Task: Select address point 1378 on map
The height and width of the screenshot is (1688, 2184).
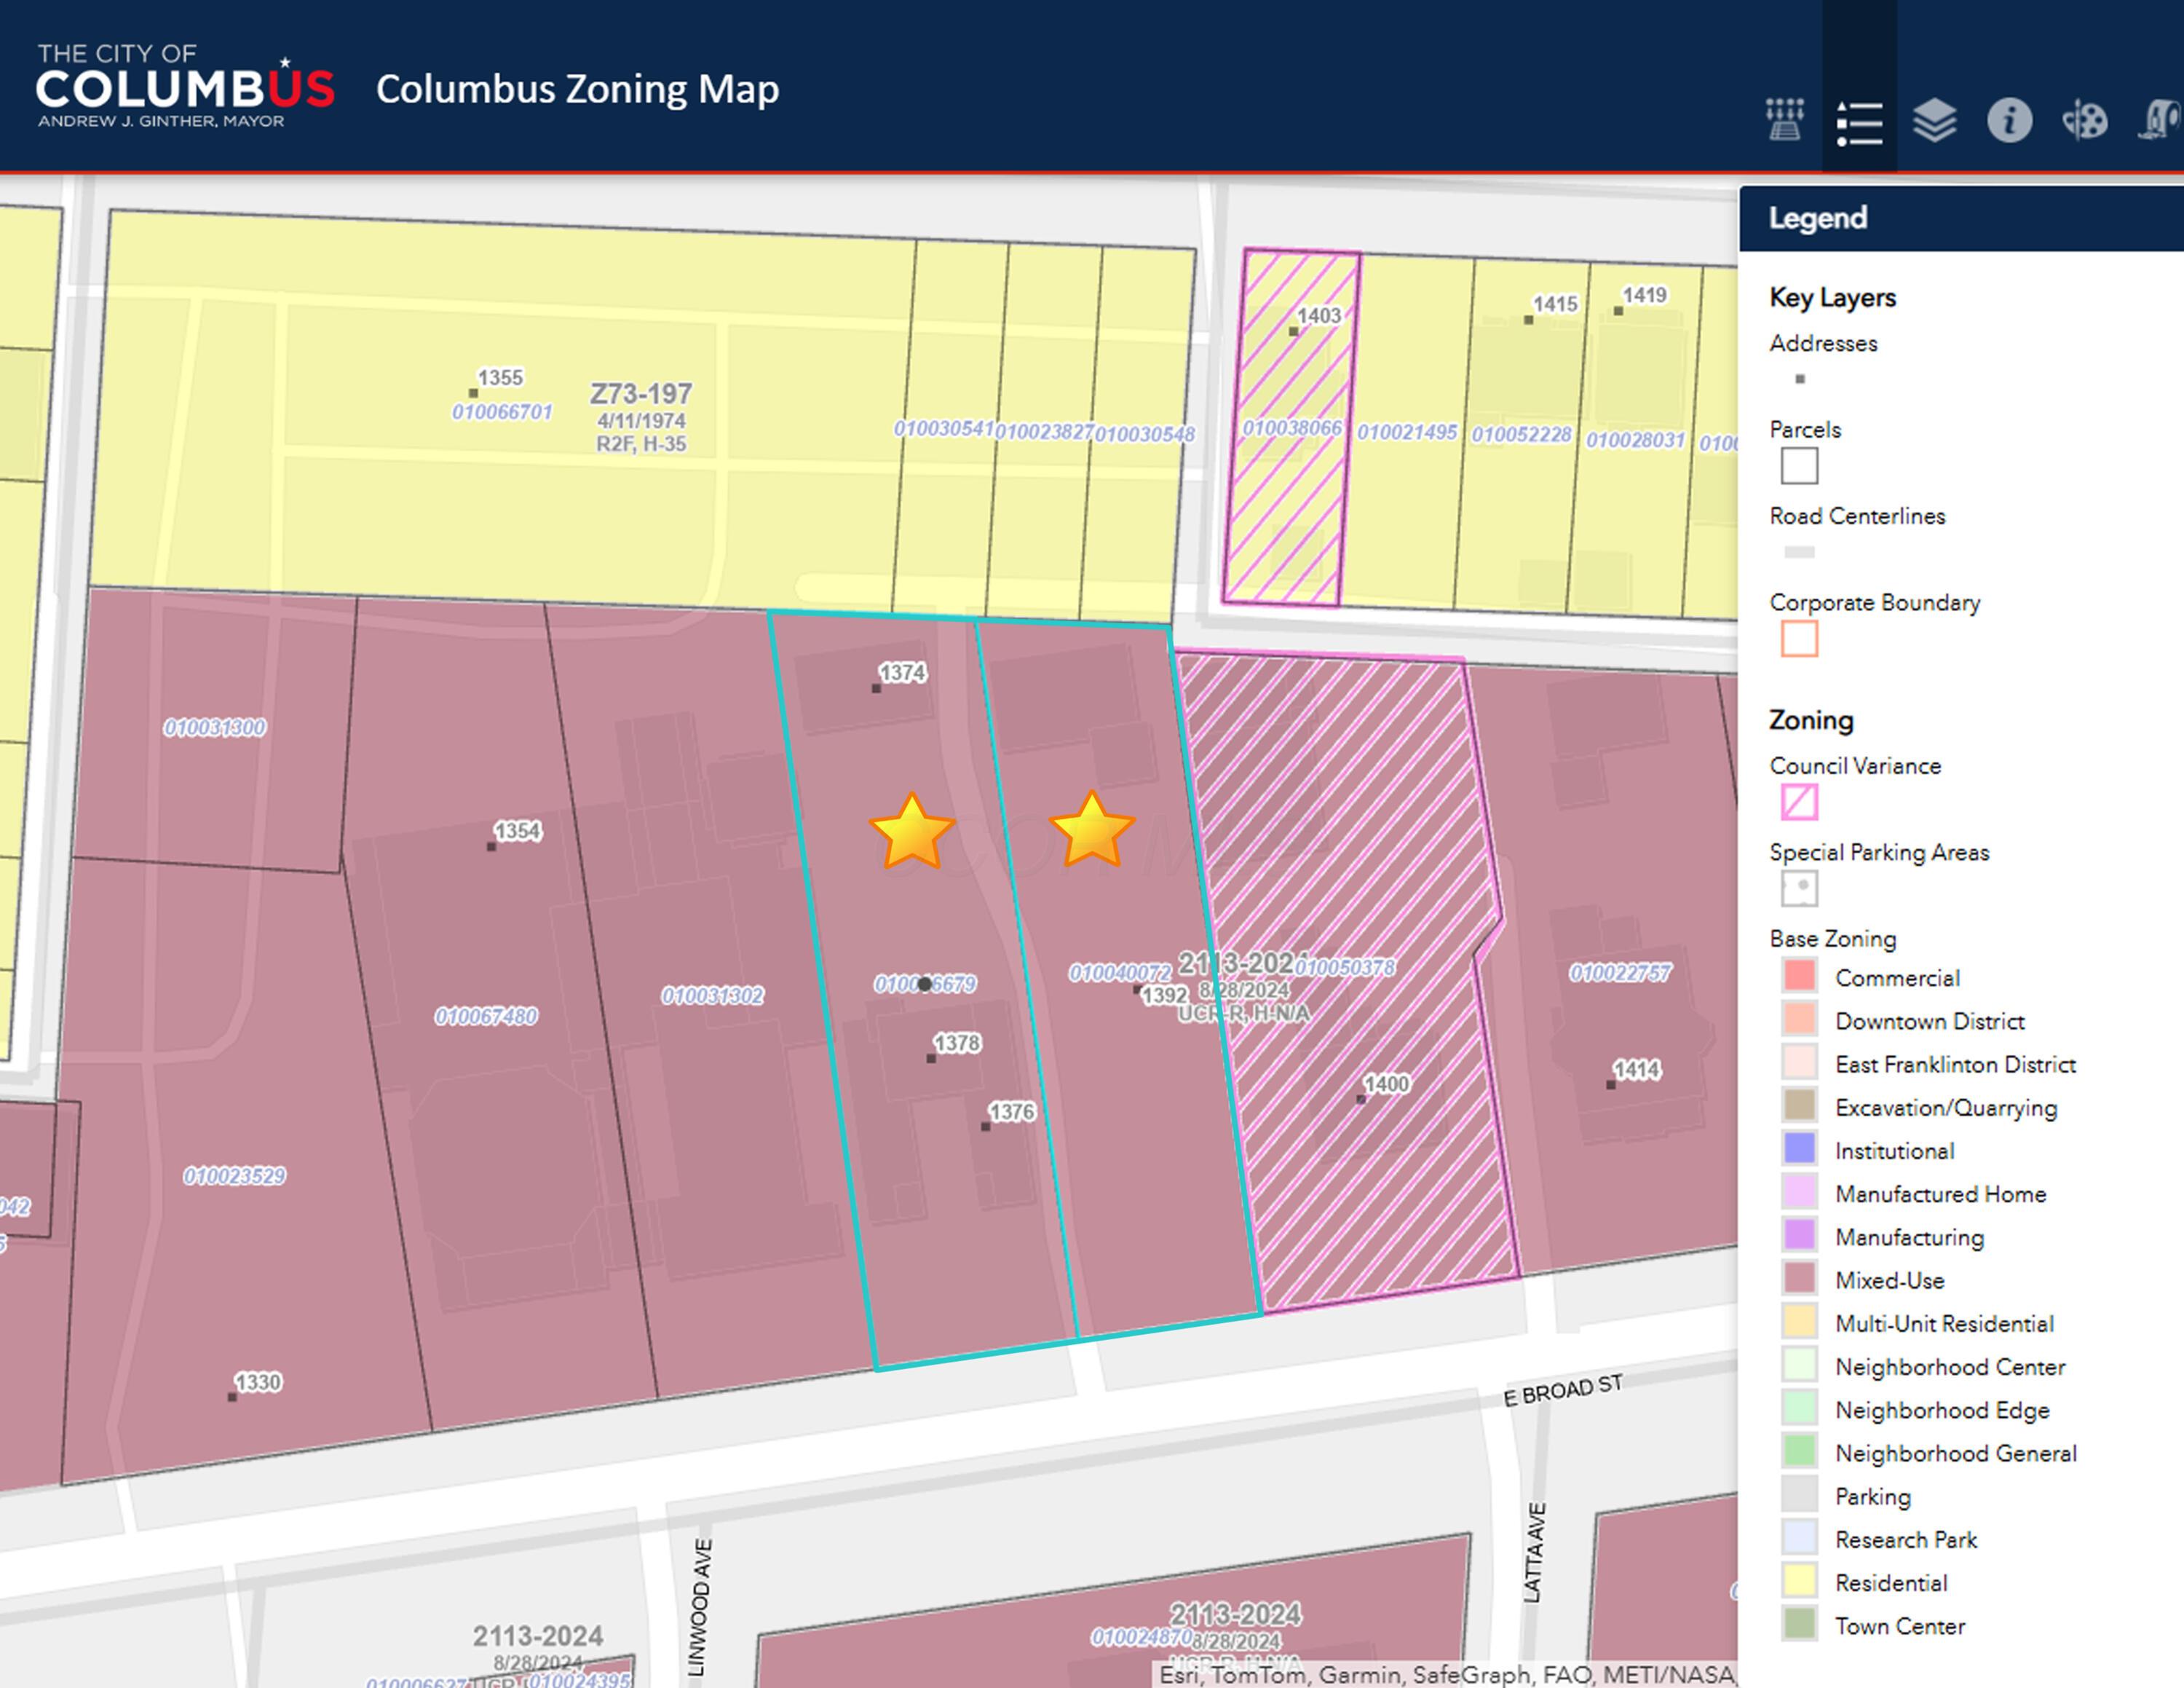Action: pos(931,1058)
